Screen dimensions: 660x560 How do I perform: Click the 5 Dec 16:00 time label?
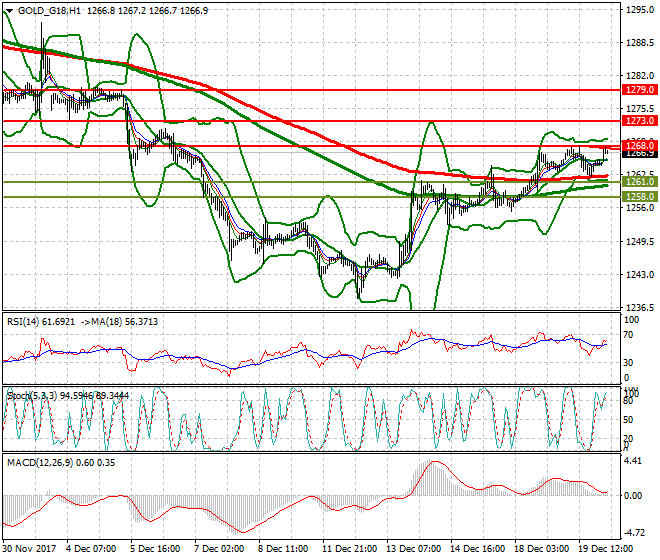(x=156, y=549)
